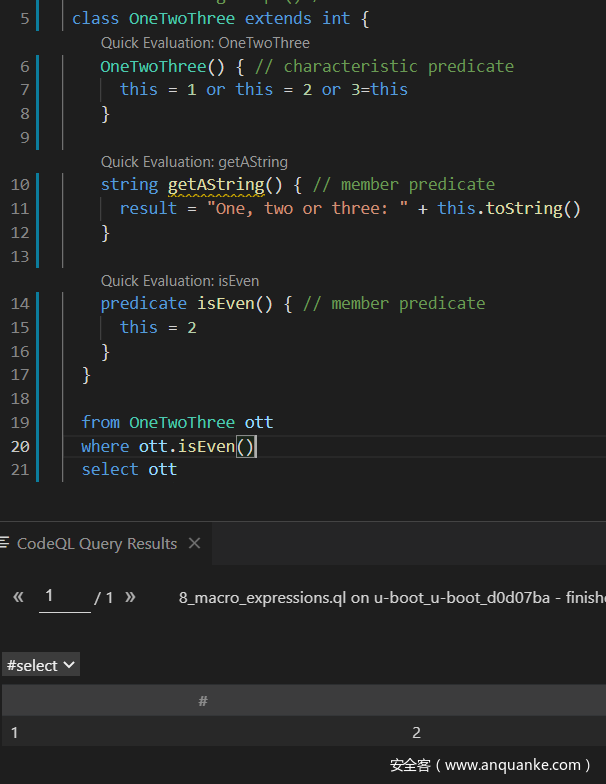The width and height of the screenshot is (606, 784).
Task: Click line number 5 in gutter
Action: (25, 19)
